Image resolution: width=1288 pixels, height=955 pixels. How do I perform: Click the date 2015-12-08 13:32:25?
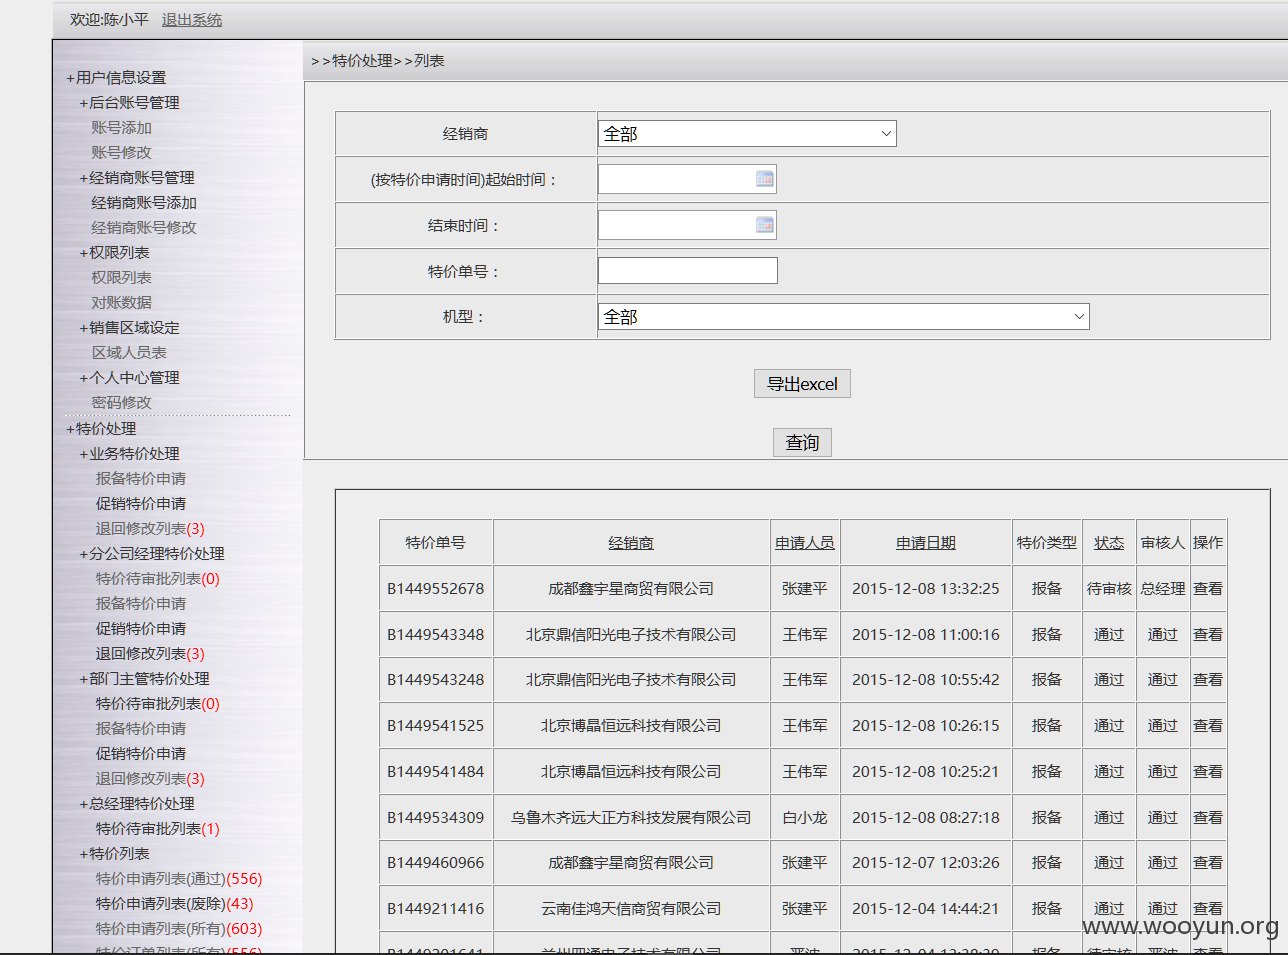point(926,589)
